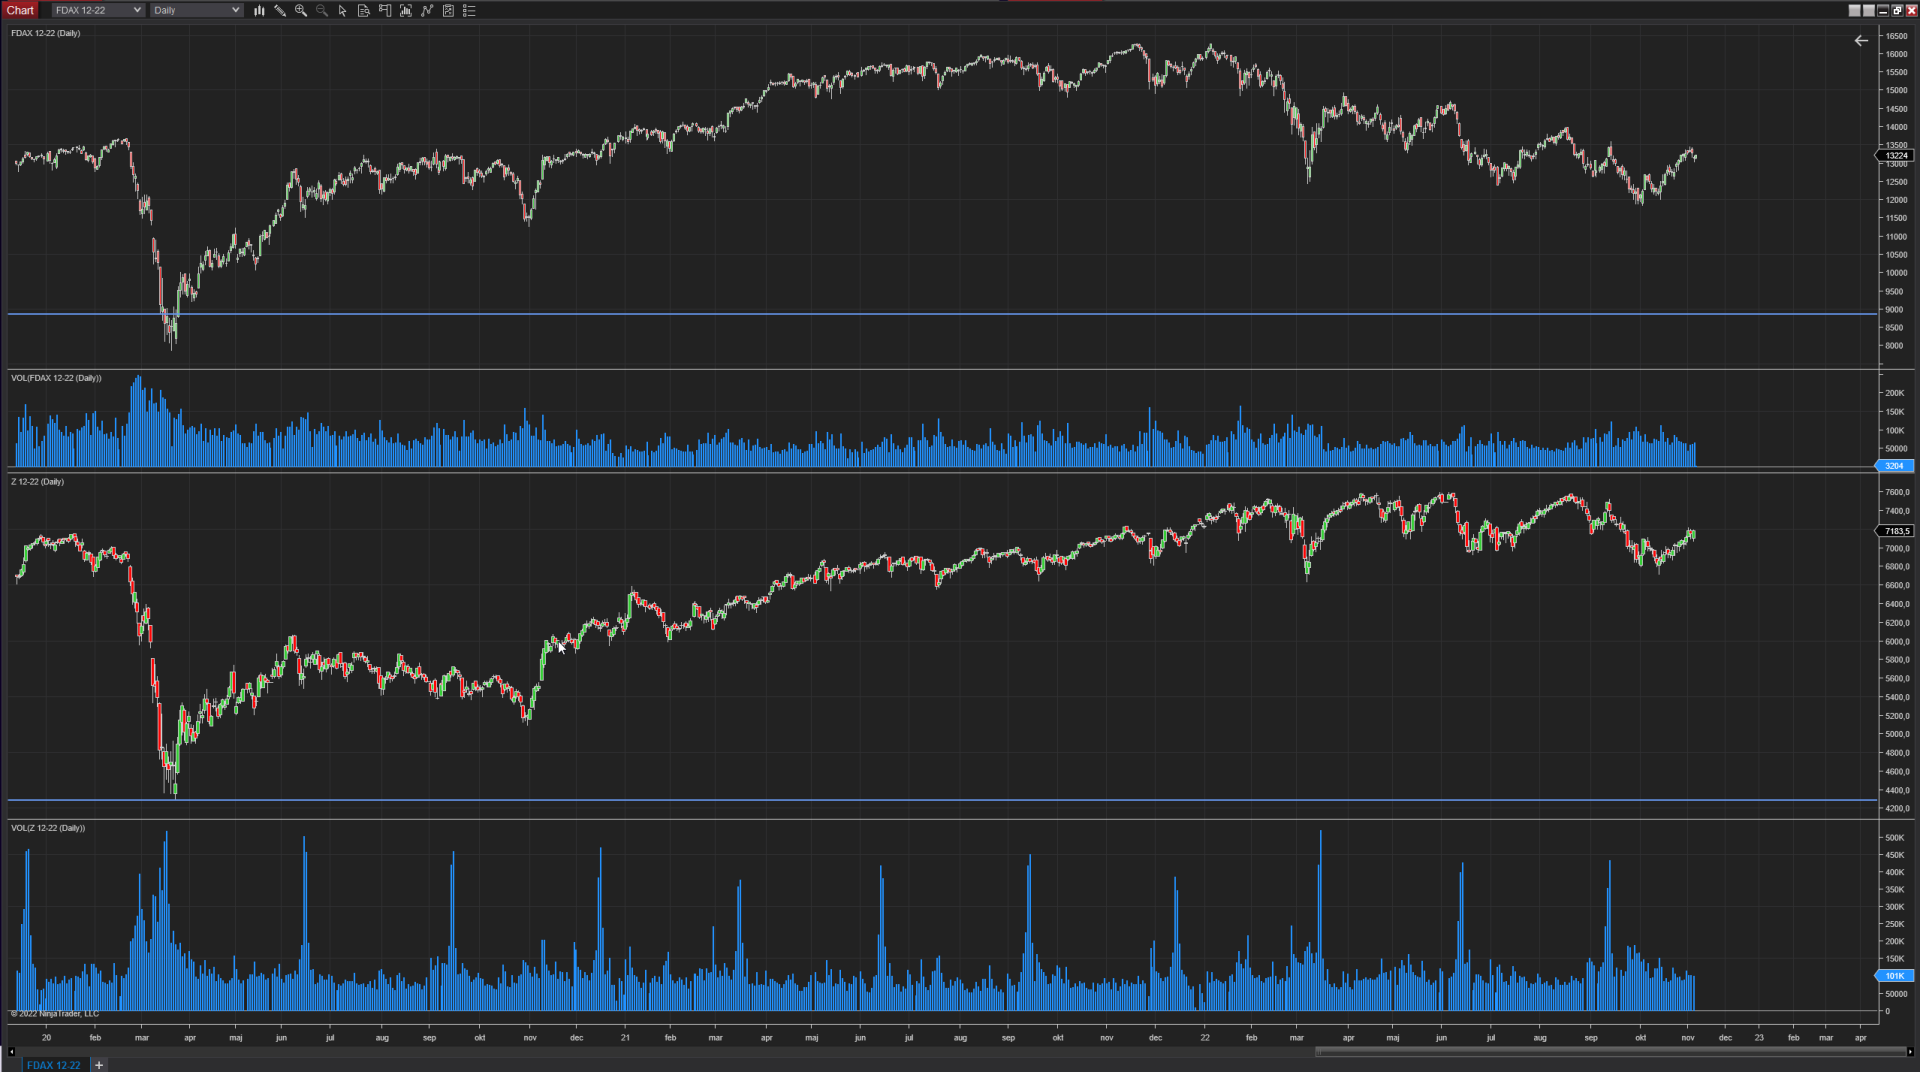
Task: Activate the zoom out tool
Action: pyautogui.click(x=321, y=10)
